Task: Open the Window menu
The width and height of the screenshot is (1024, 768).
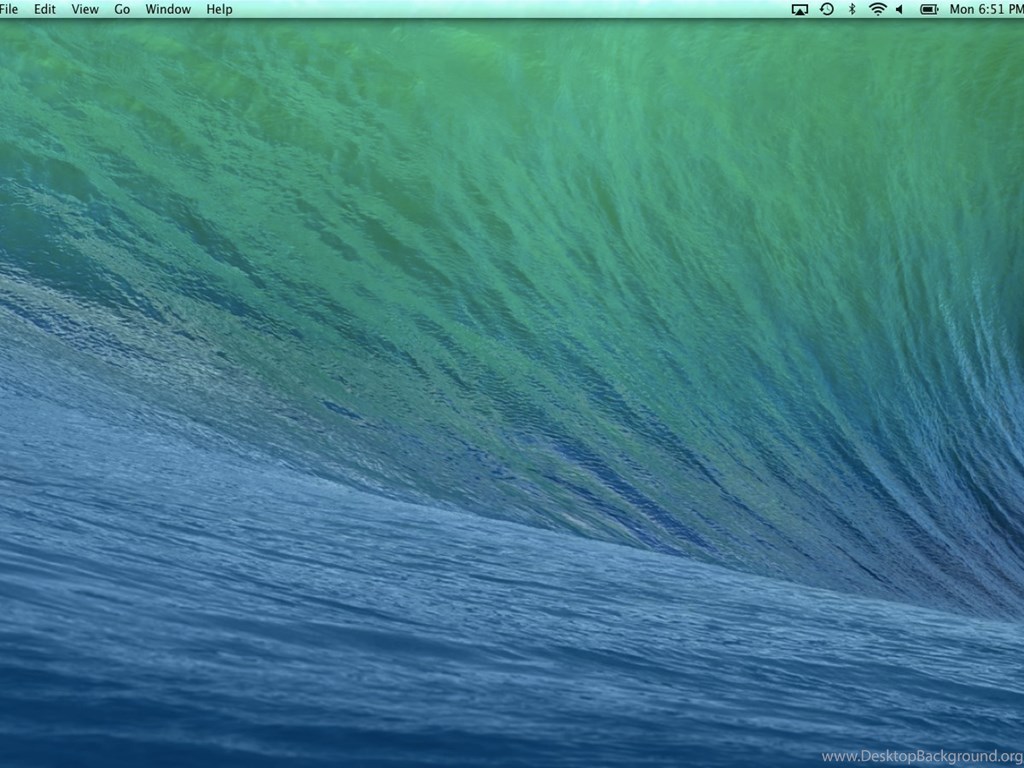Action: point(168,9)
